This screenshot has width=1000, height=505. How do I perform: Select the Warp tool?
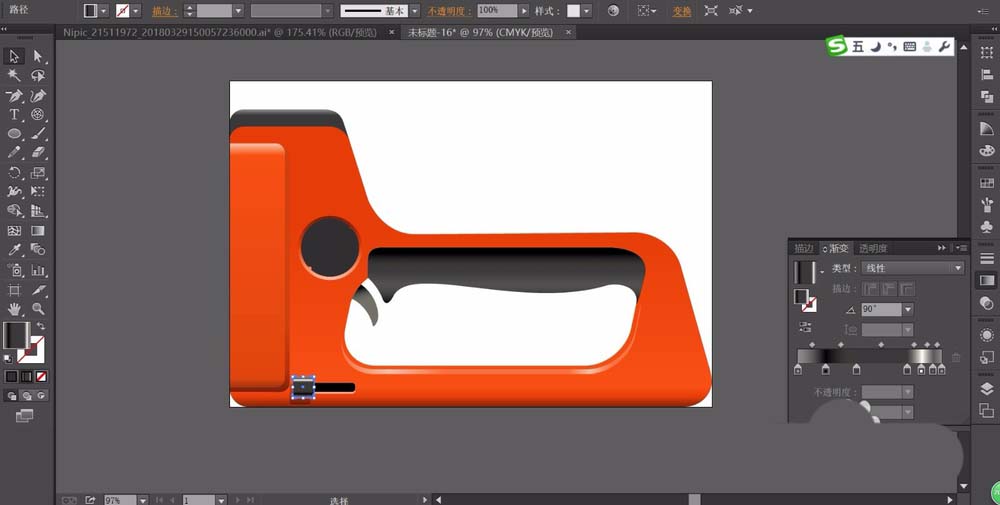point(14,192)
